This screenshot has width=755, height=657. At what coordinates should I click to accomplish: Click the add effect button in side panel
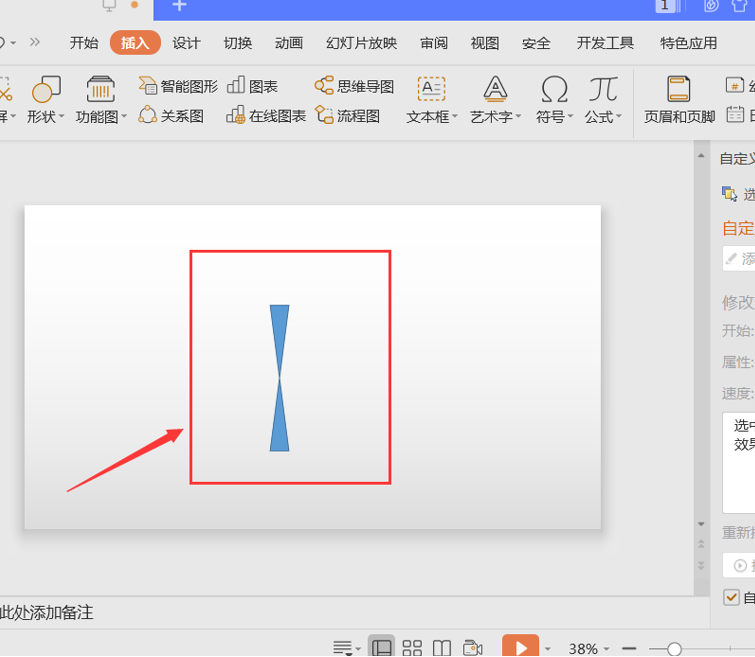point(739,258)
